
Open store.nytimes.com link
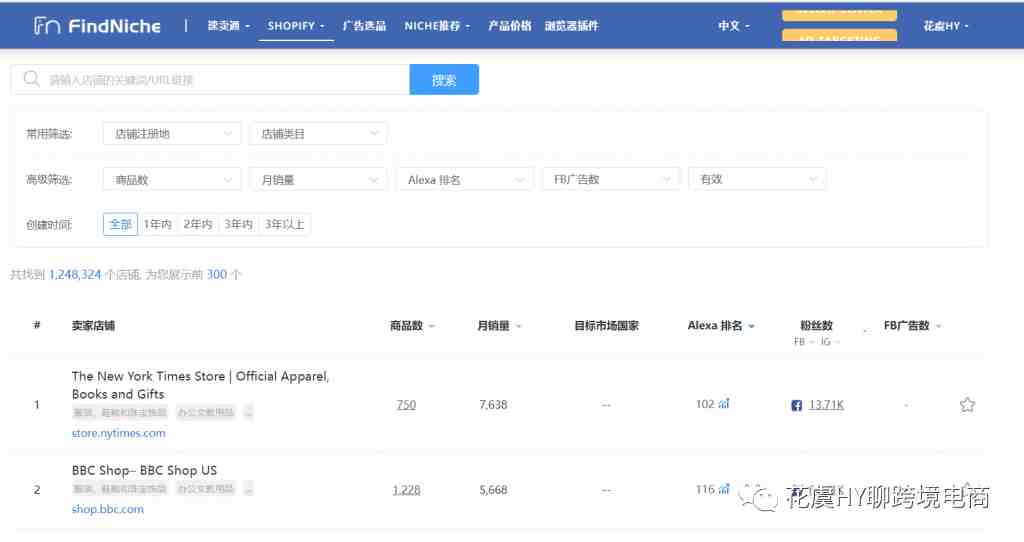[x=118, y=433]
